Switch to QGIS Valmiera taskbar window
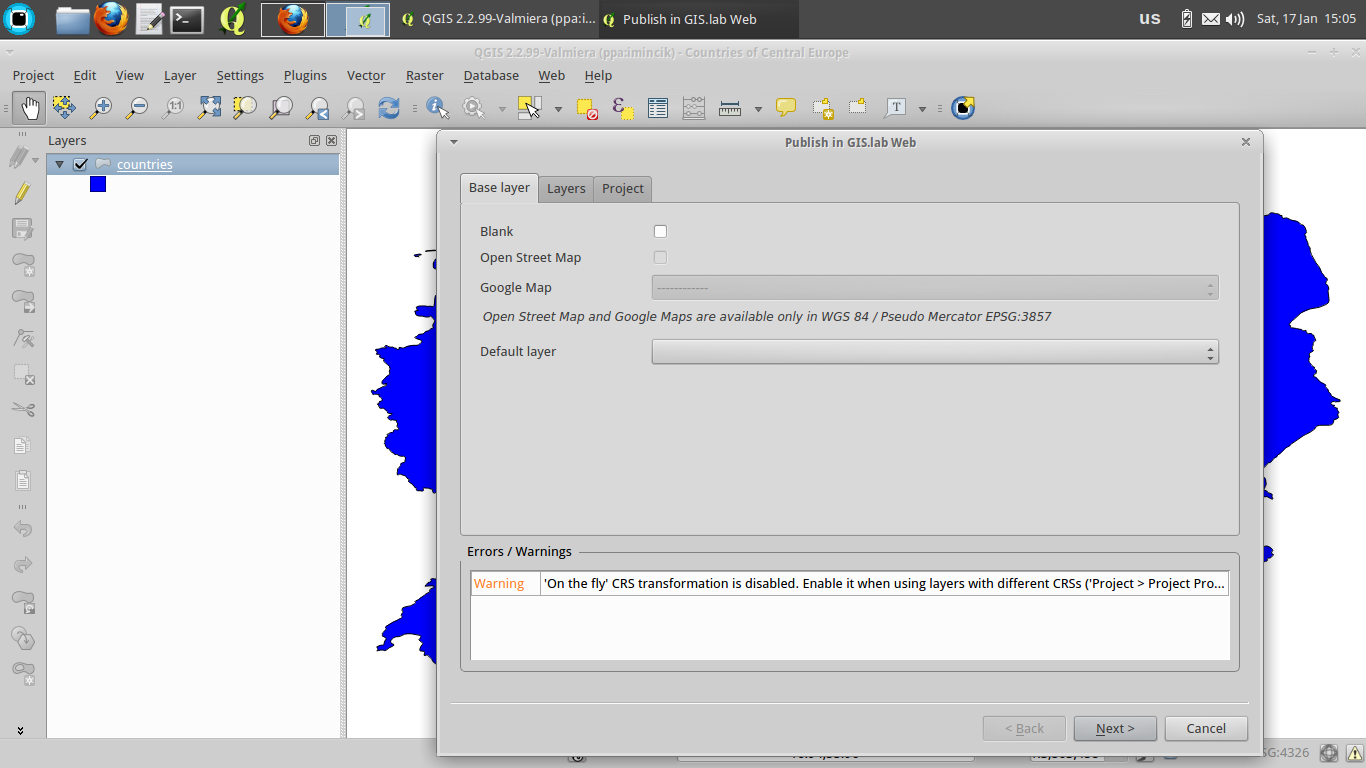 (x=496, y=19)
